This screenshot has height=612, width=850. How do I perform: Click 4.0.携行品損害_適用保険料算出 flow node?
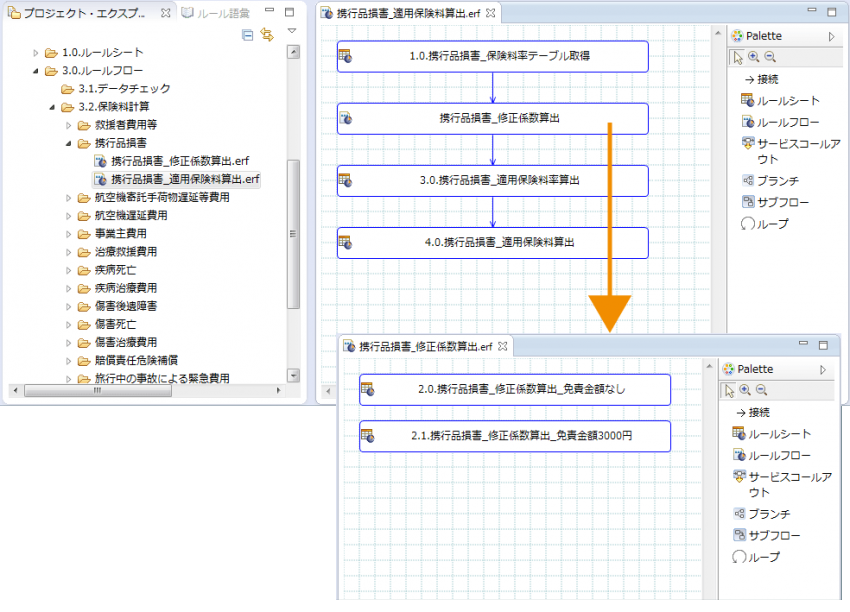(x=493, y=242)
